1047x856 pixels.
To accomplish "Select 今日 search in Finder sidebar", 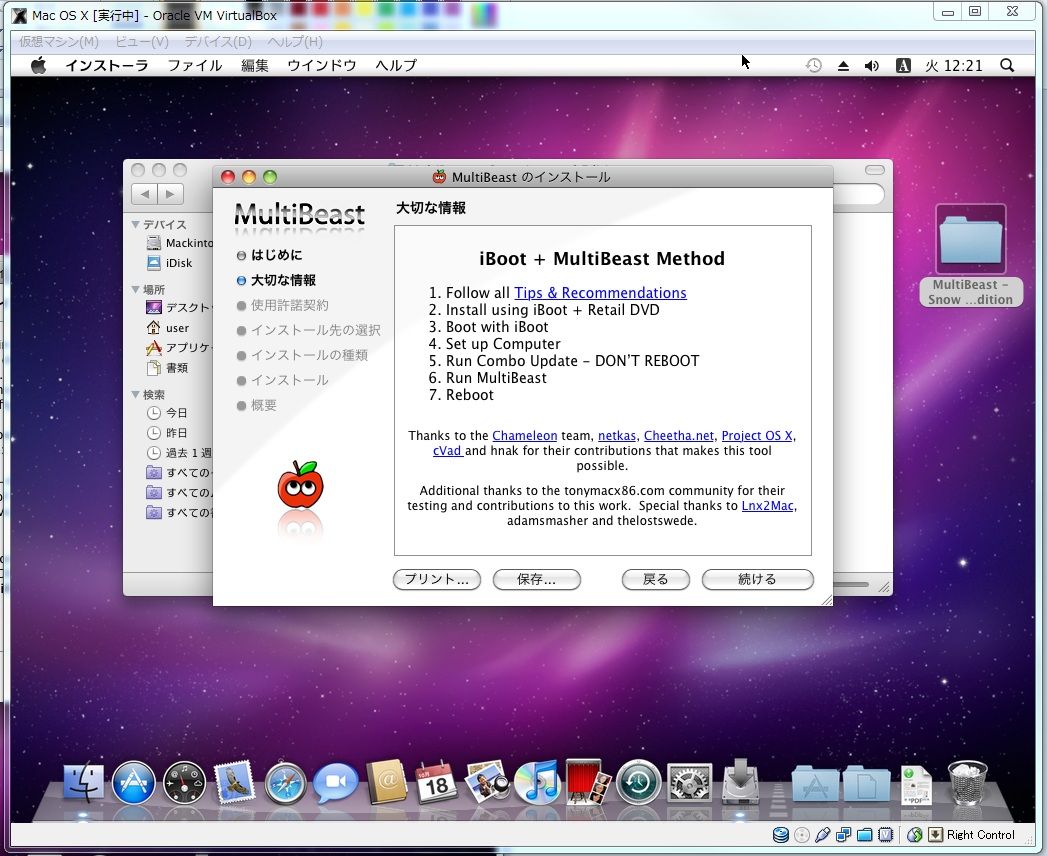I will pos(167,413).
